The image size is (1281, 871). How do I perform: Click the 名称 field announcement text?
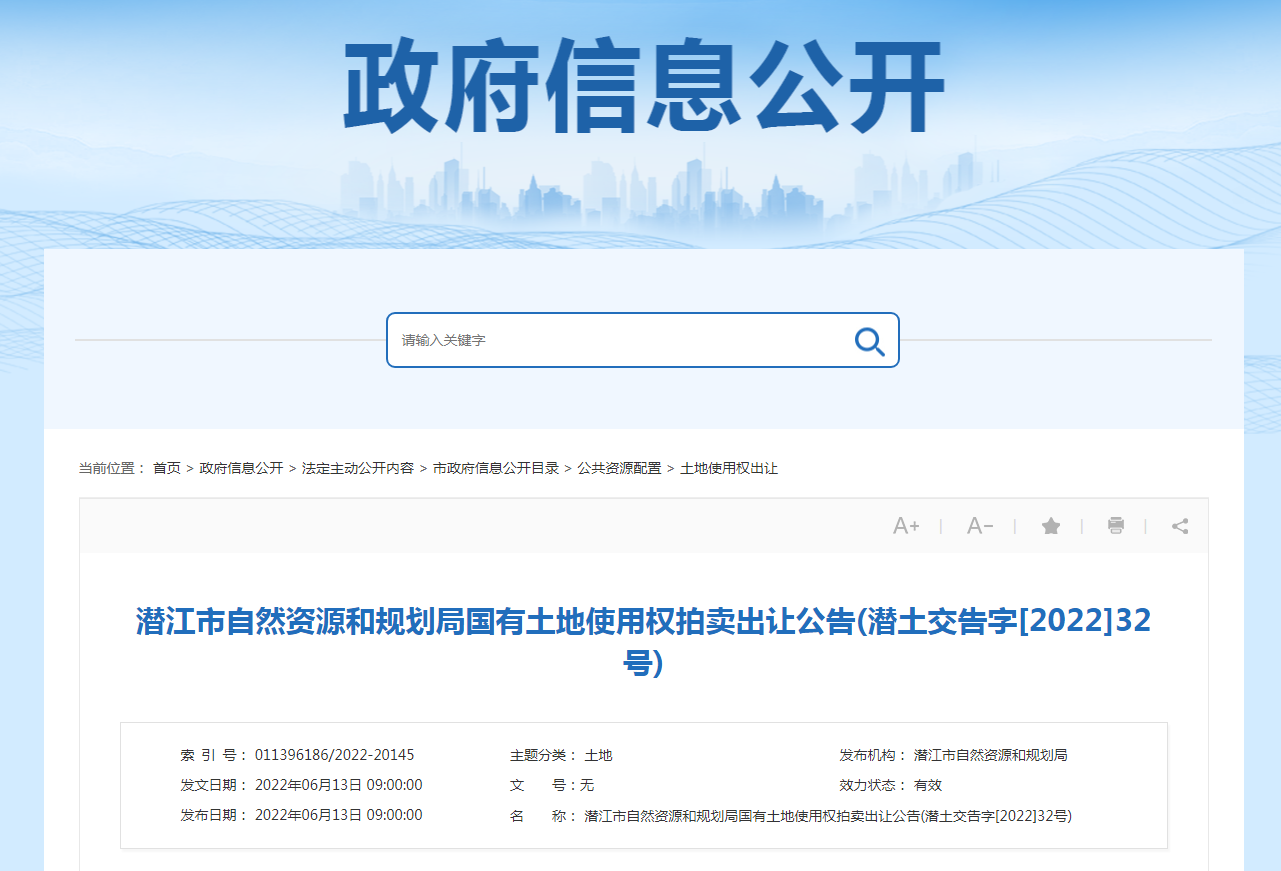coord(827,816)
